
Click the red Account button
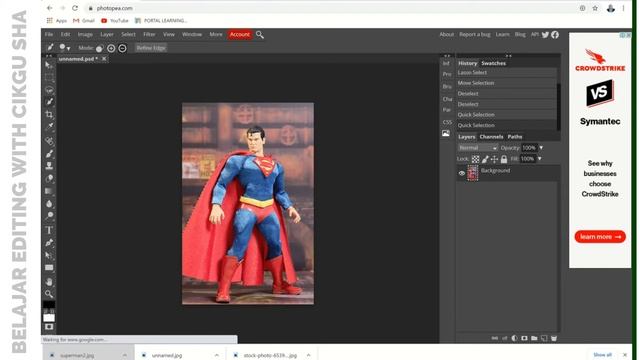click(240, 35)
